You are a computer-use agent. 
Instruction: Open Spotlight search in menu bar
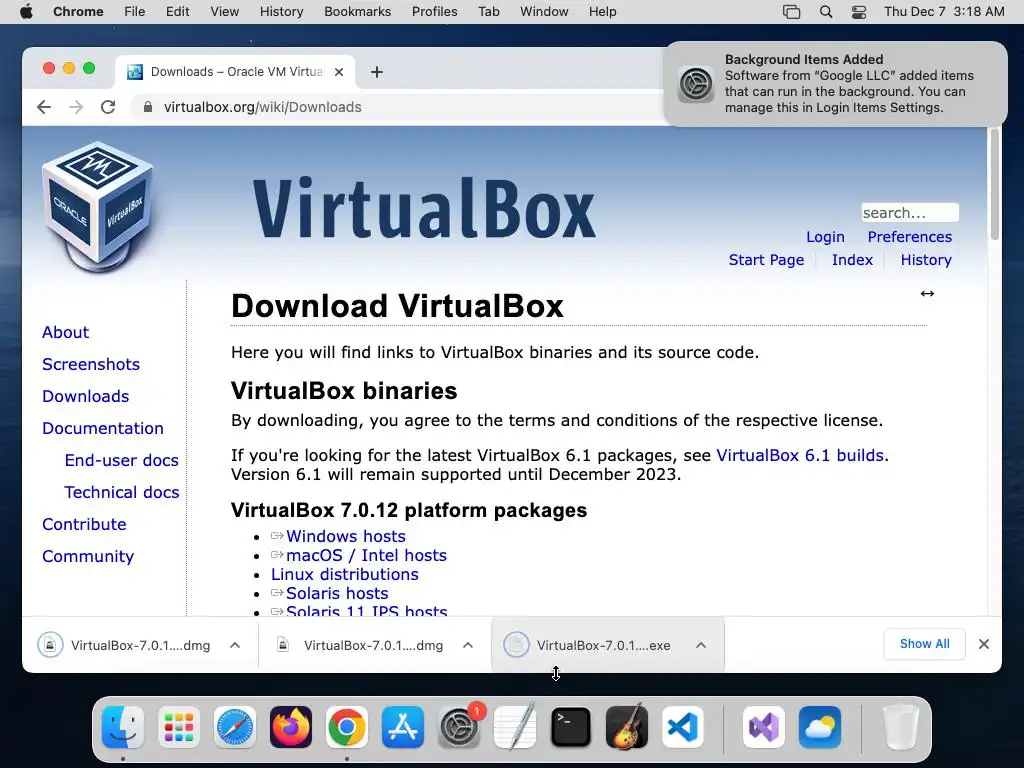[825, 12]
